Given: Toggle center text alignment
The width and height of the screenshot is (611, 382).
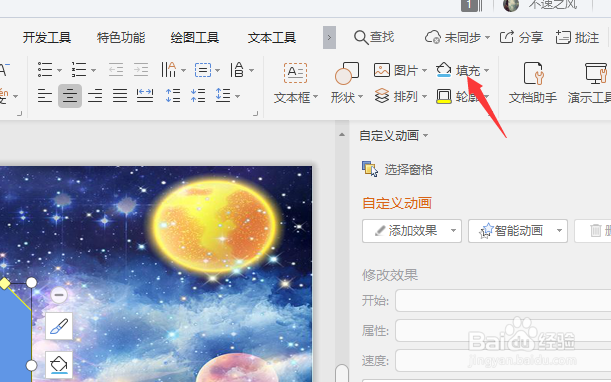Looking at the screenshot, I should pyautogui.click(x=70, y=96).
